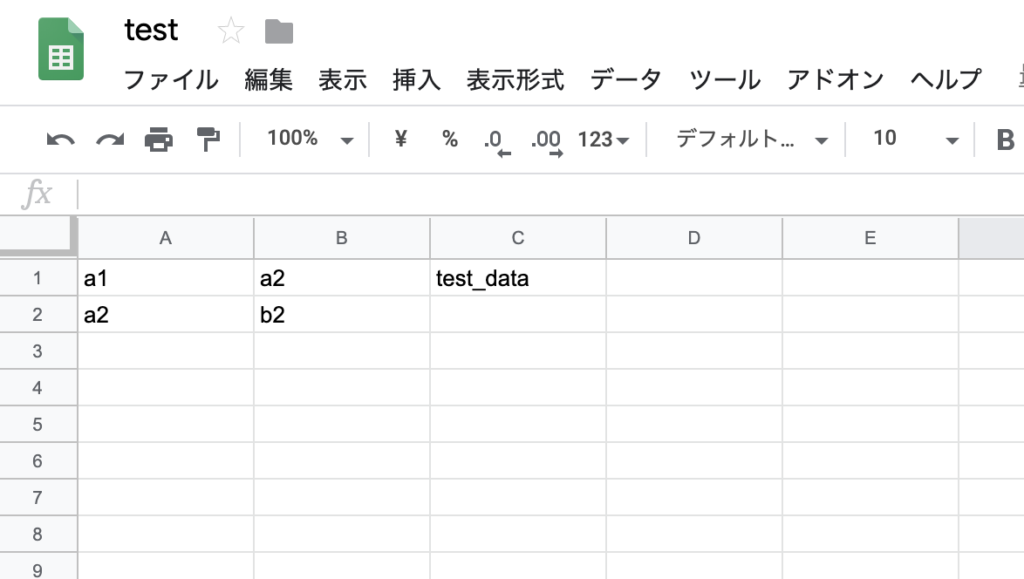The image size is (1024, 579).
Task: Open the ファイル menu
Action: pyautogui.click(x=170, y=80)
